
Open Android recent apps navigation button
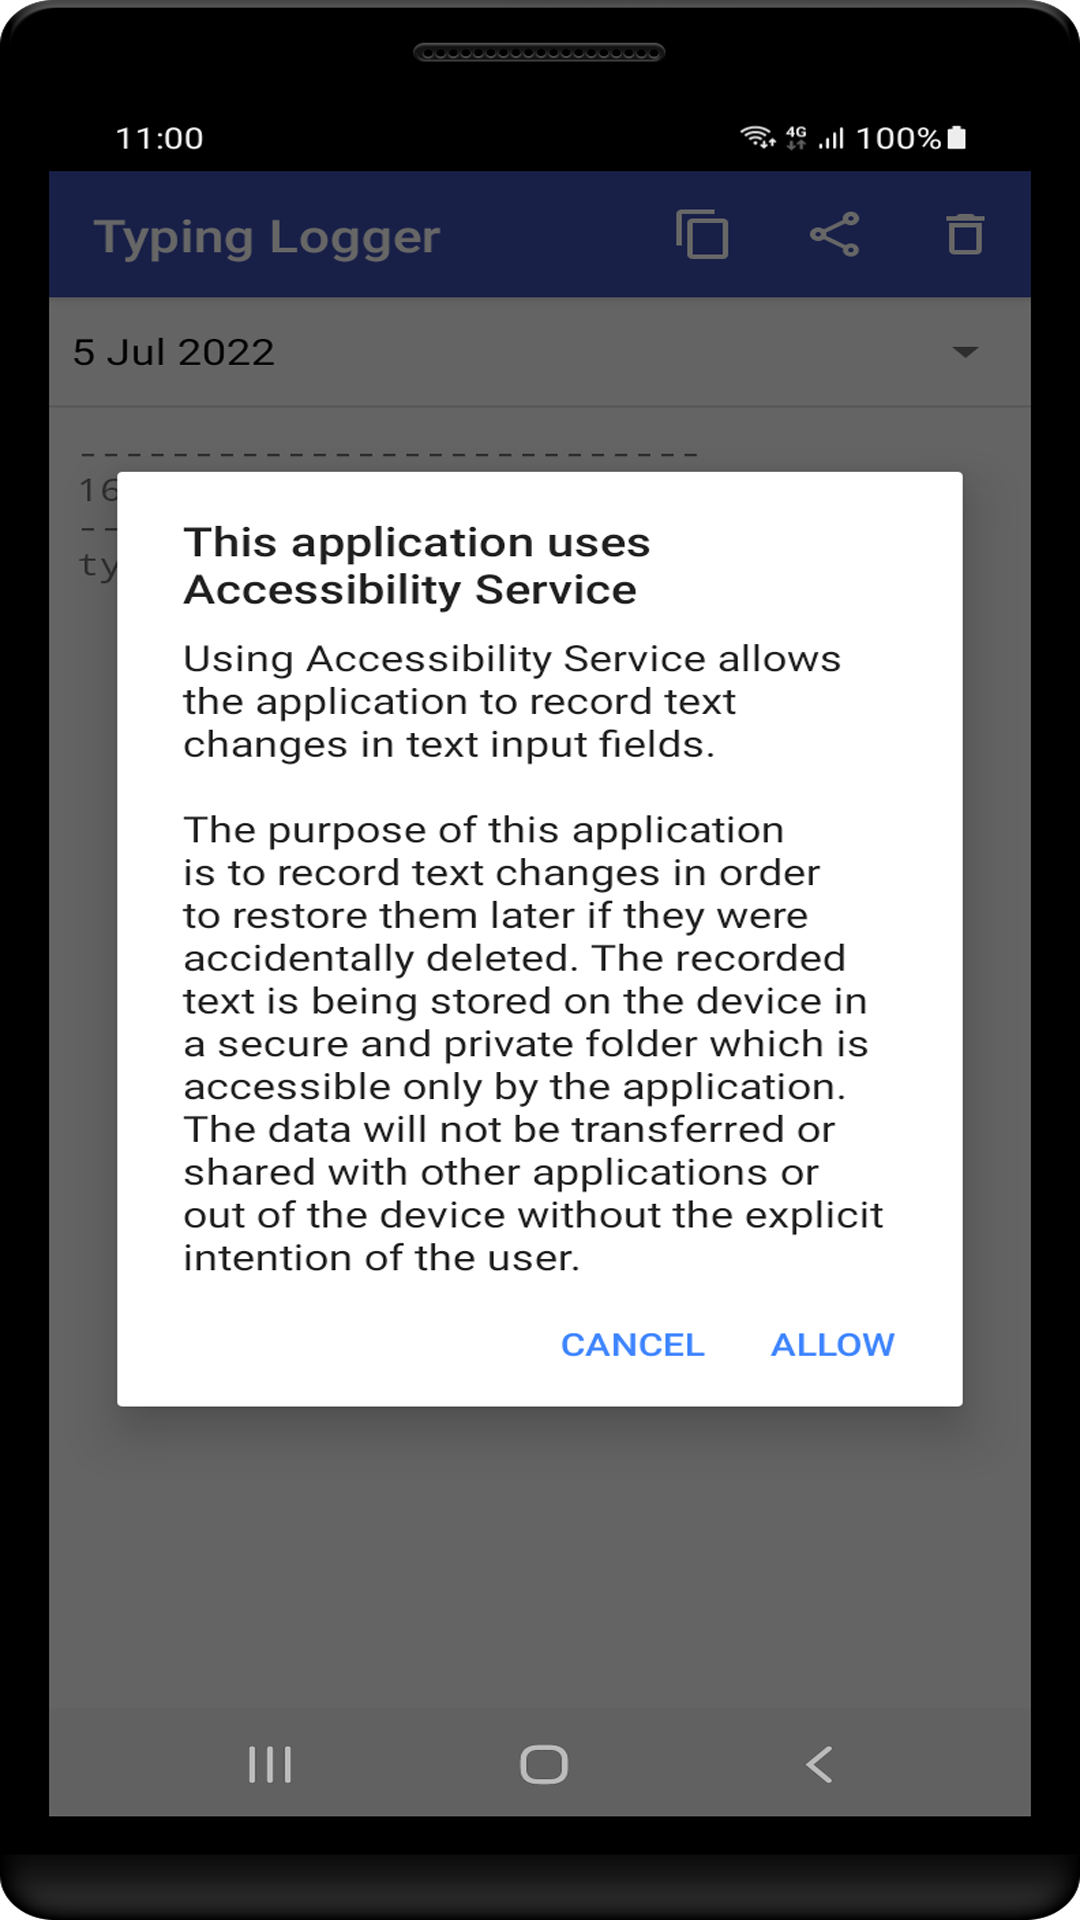[x=270, y=1764]
